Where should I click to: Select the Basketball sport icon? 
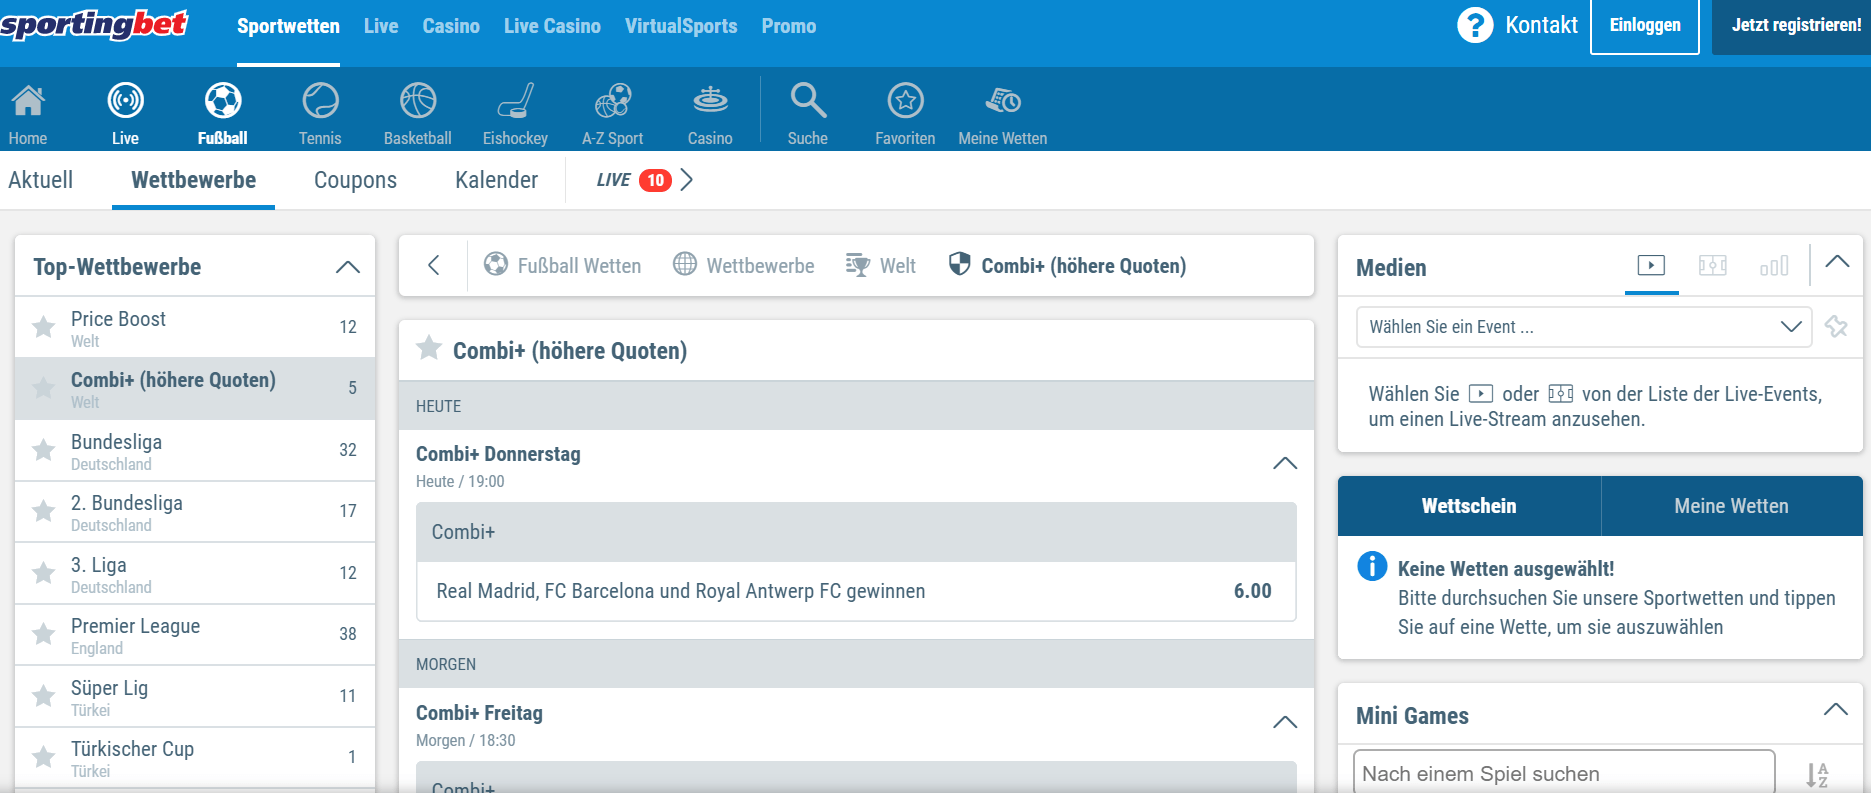pyautogui.click(x=418, y=100)
